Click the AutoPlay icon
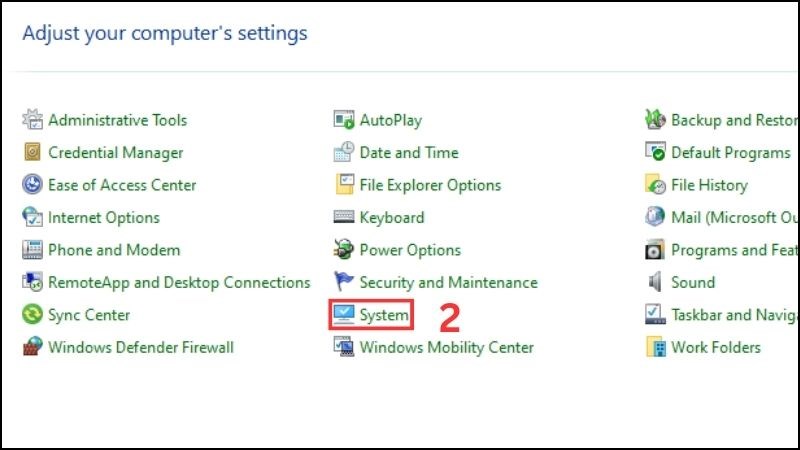Viewport: 800px width, 450px height. coord(344,120)
